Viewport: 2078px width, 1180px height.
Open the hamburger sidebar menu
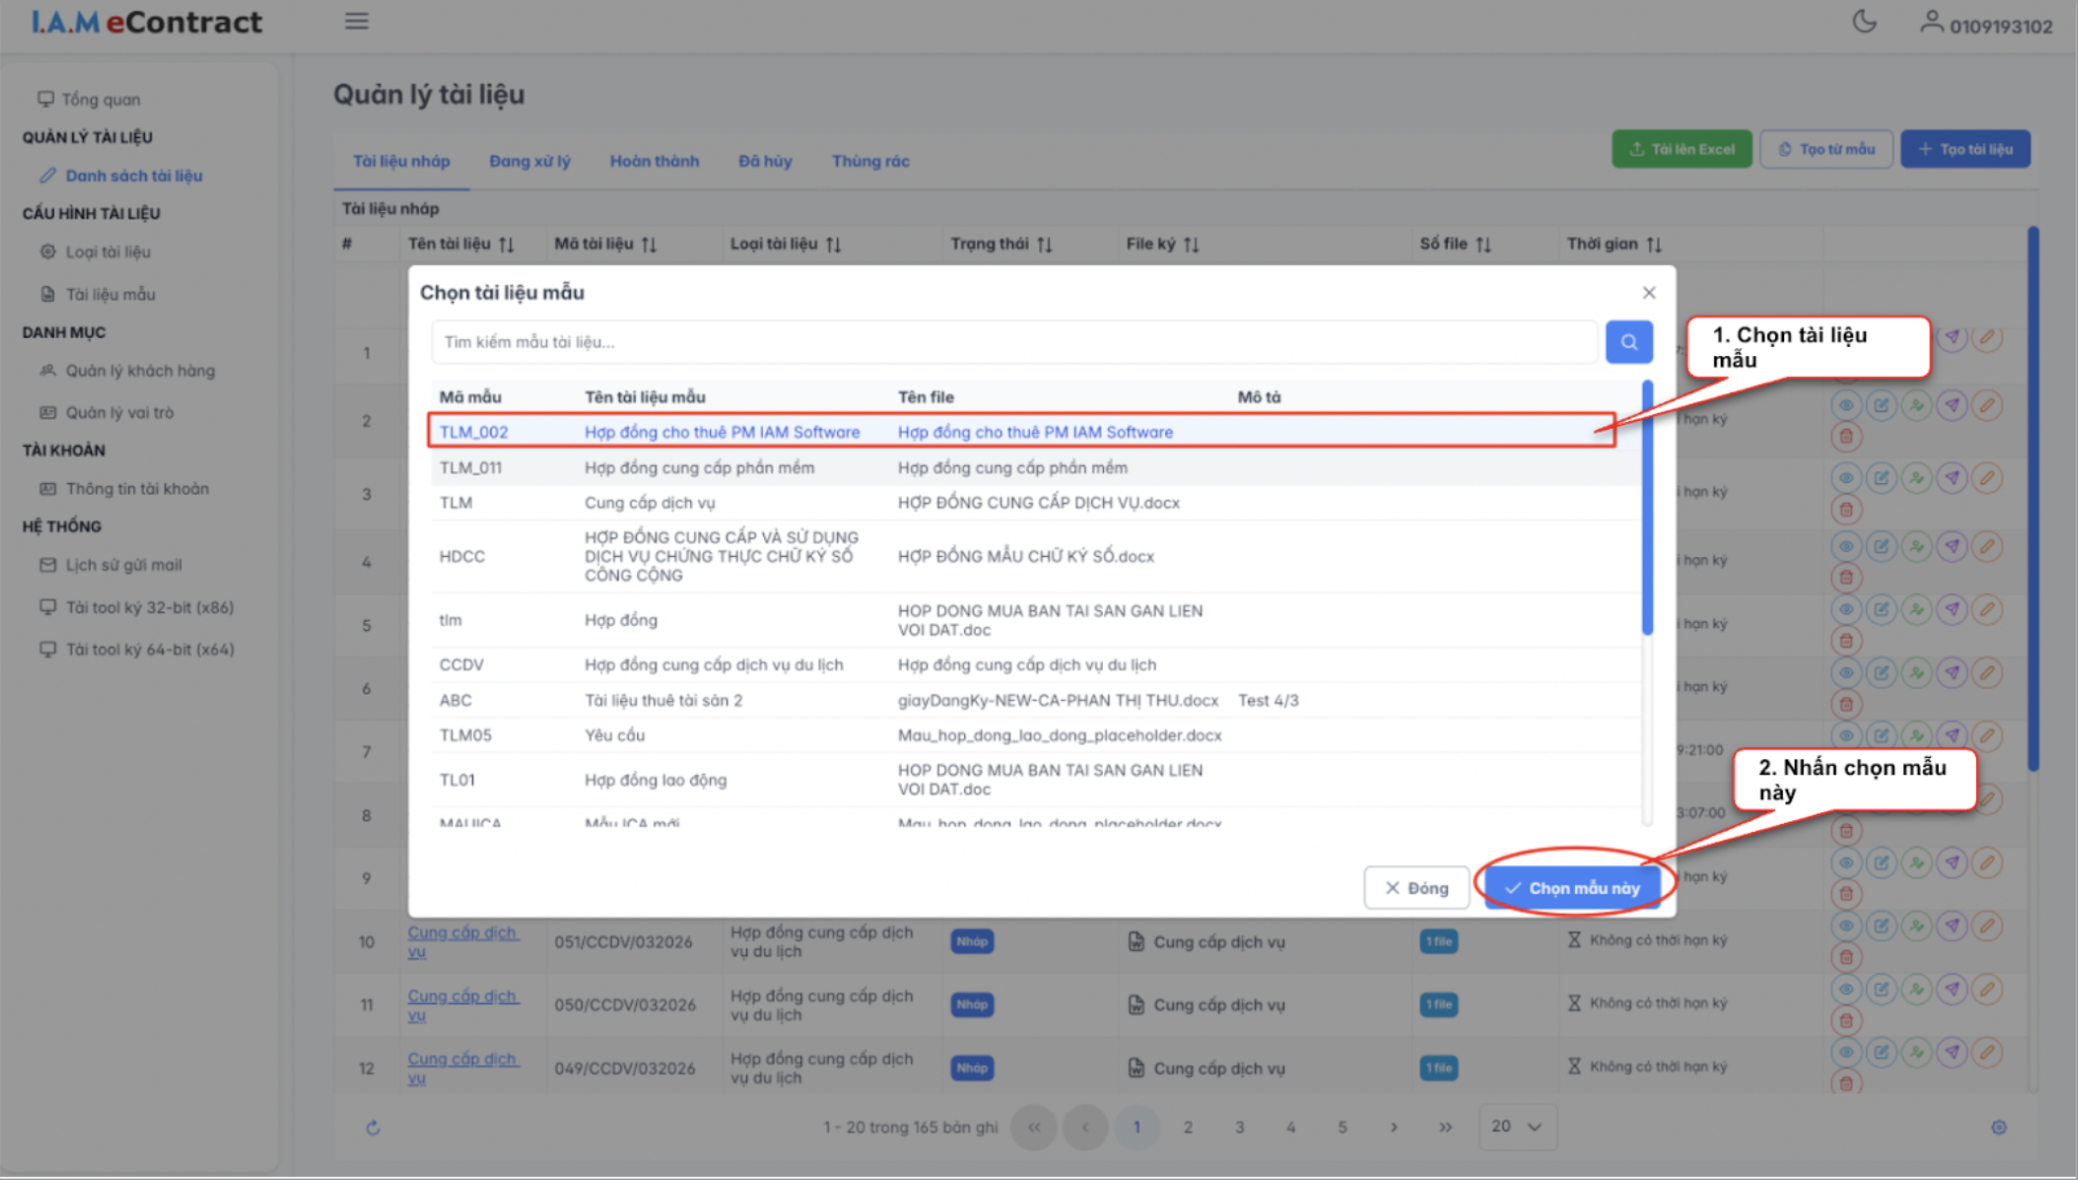click(357, 21)
